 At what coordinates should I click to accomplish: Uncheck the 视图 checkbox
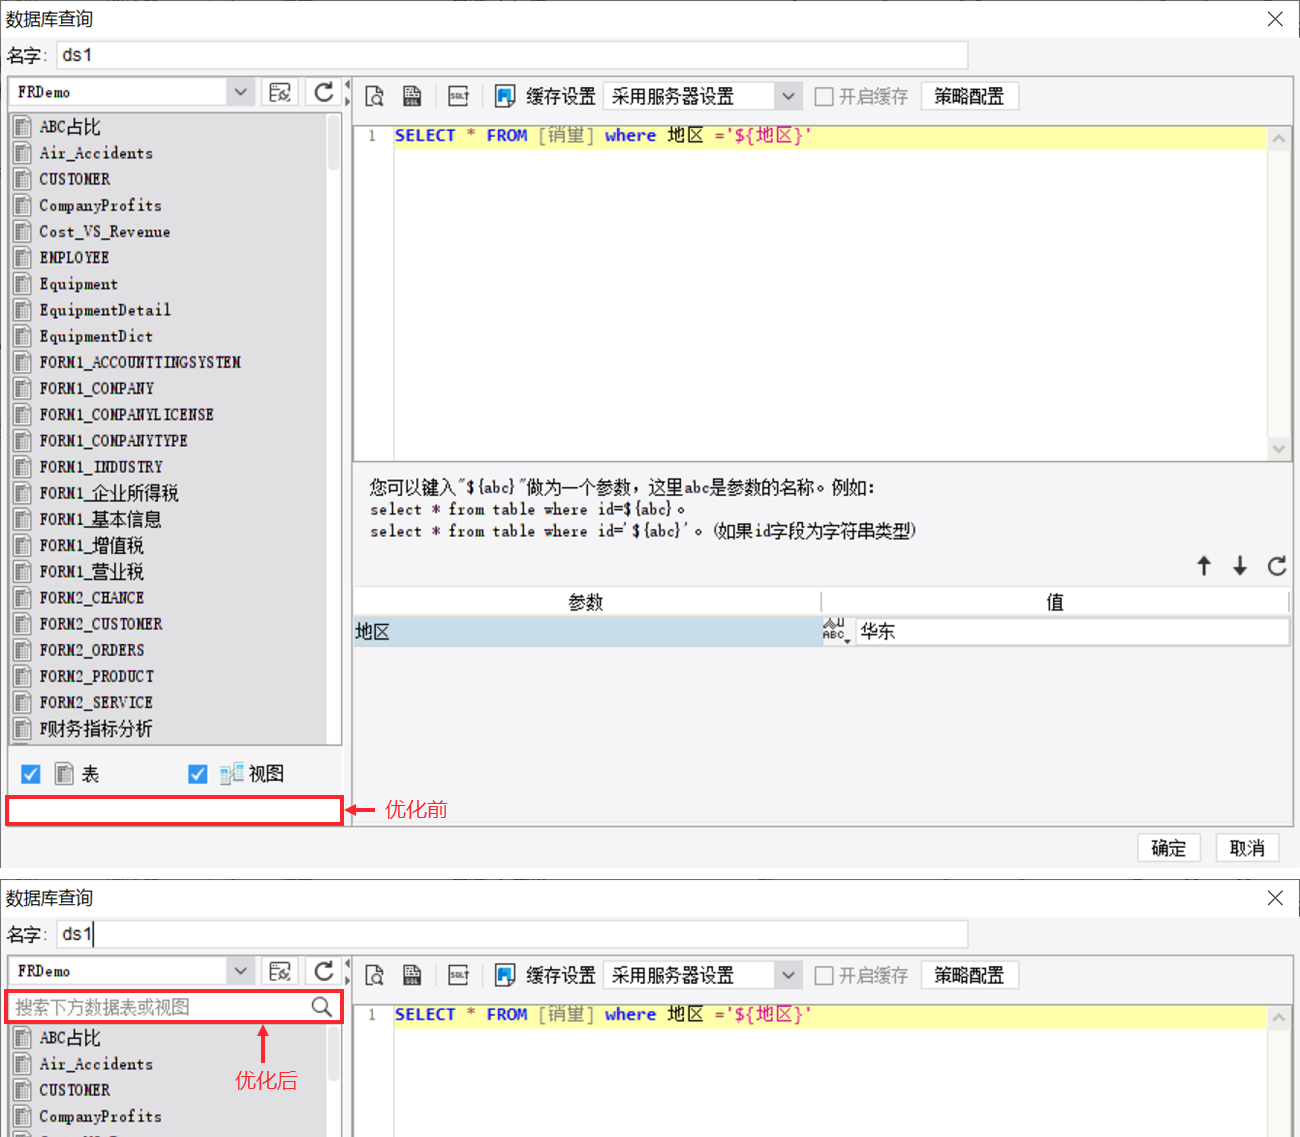pyautogui.click(x=198, y=774)
